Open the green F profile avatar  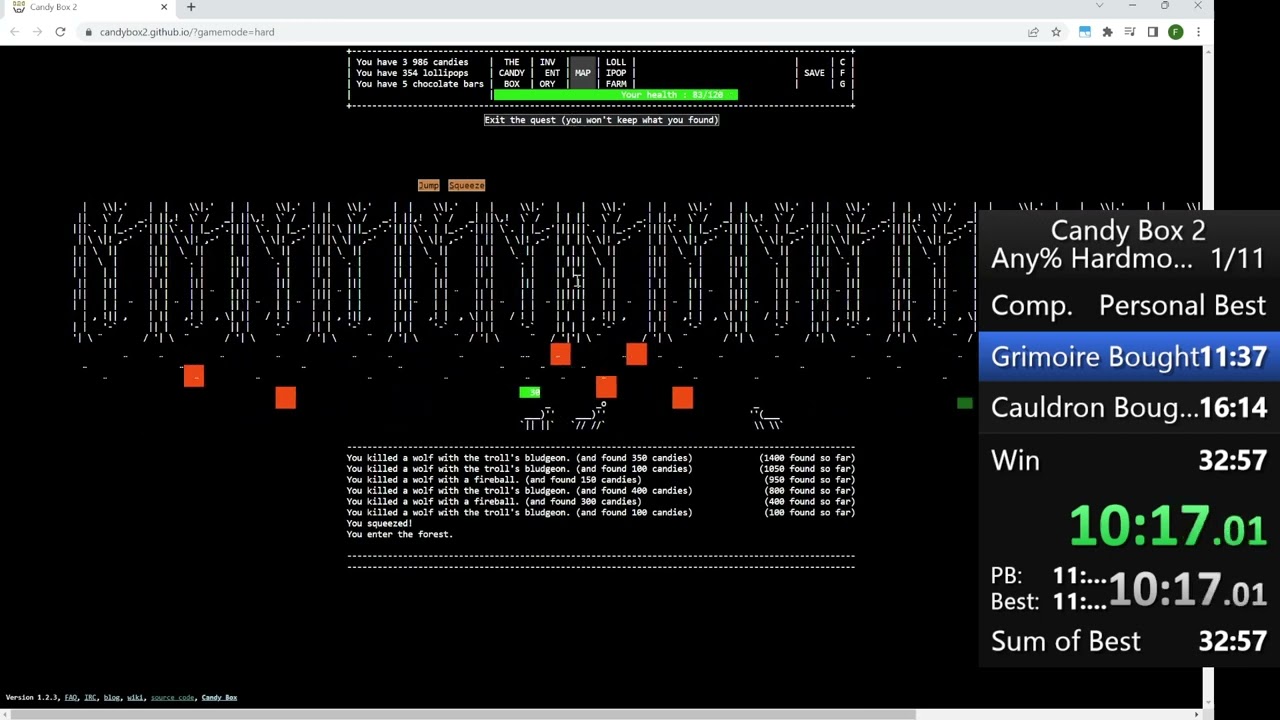click(x=1176, y=32)
